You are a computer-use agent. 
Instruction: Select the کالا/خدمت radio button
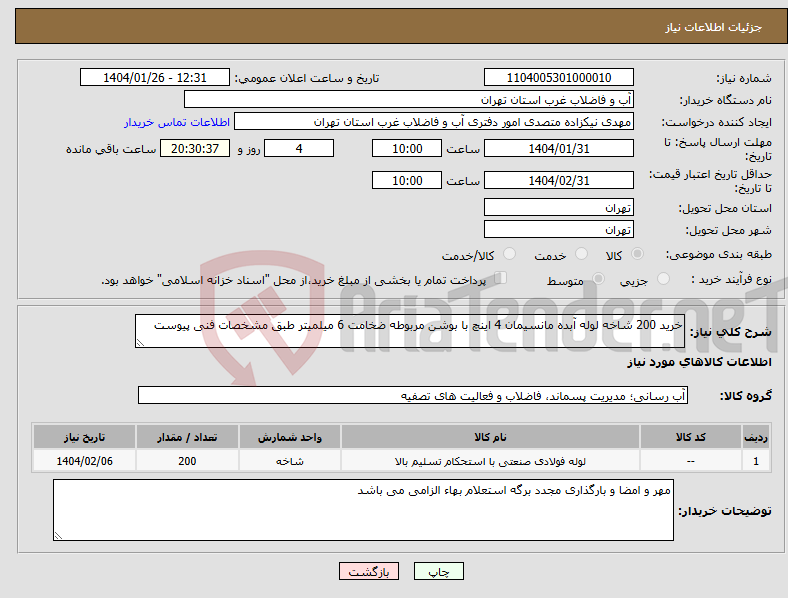(x=509, y=254)
